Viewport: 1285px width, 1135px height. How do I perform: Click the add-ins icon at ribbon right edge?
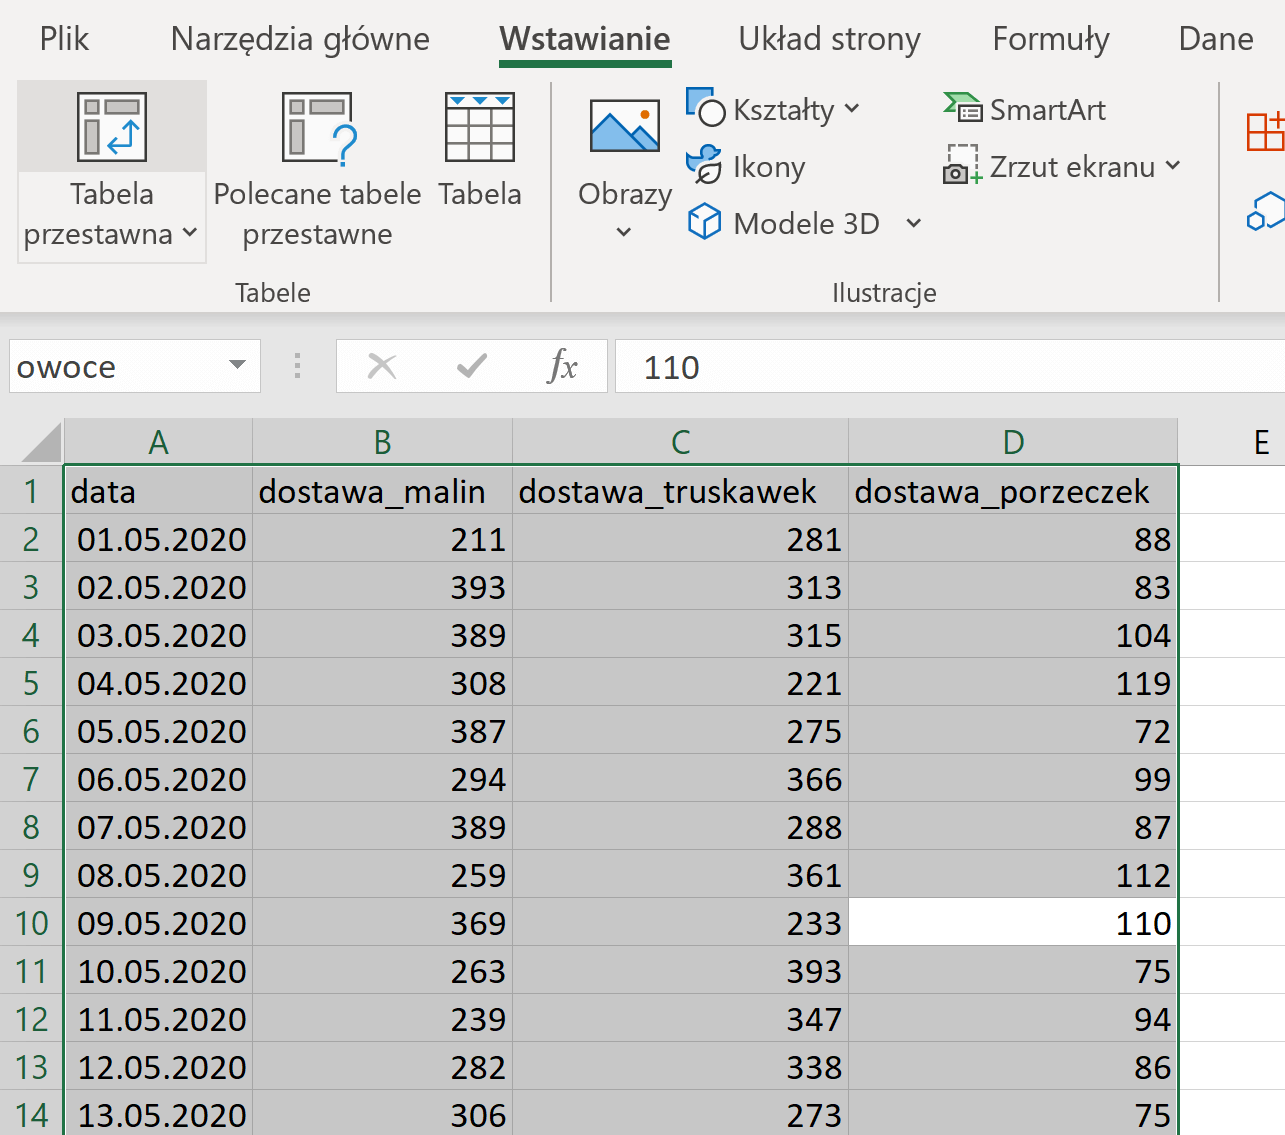click(1265, 132)
